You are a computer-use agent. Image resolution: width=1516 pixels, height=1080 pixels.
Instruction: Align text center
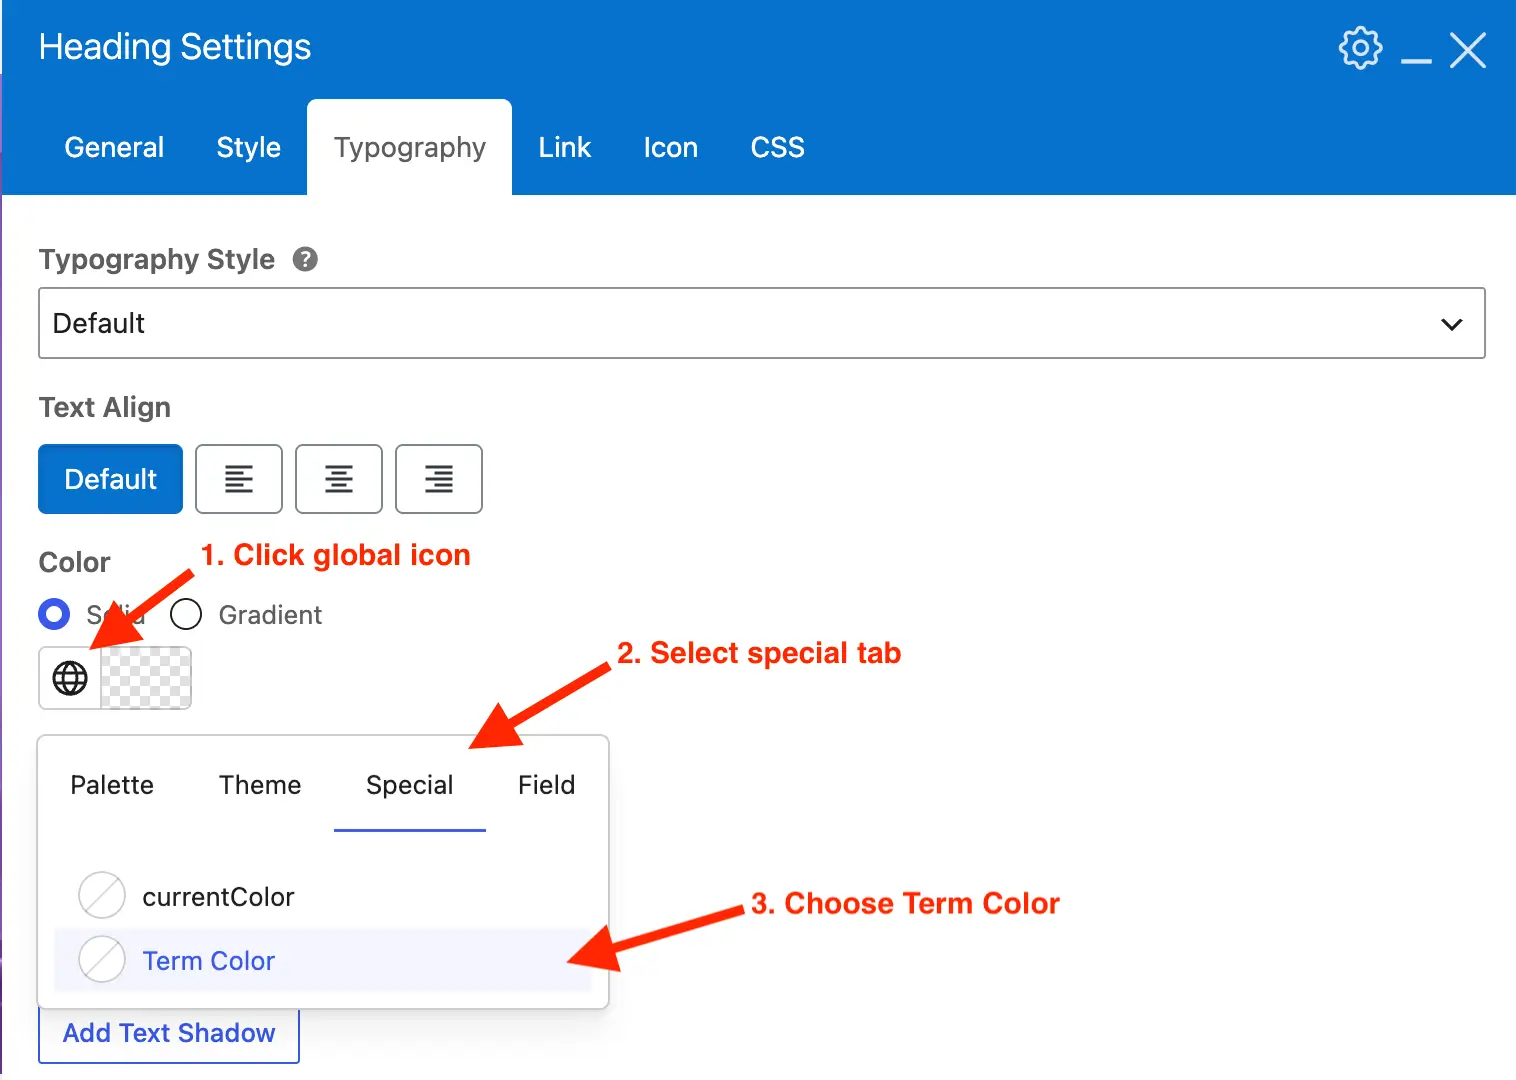(x=339, y=479)
